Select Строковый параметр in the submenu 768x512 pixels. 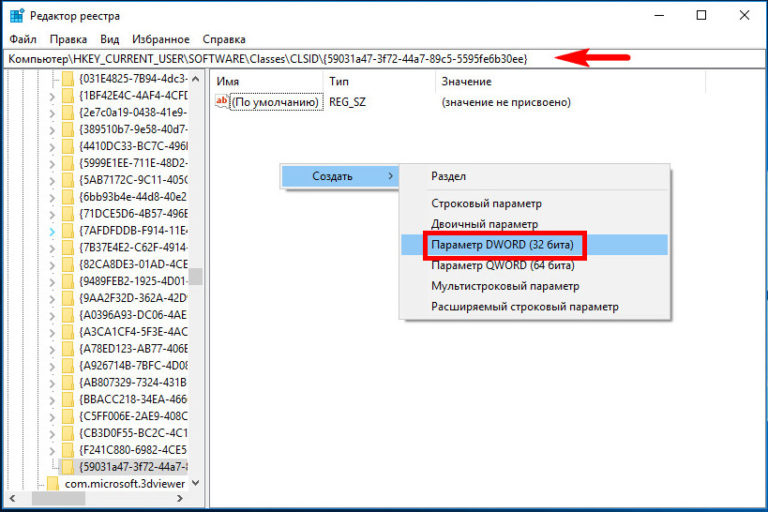[486, 203]
